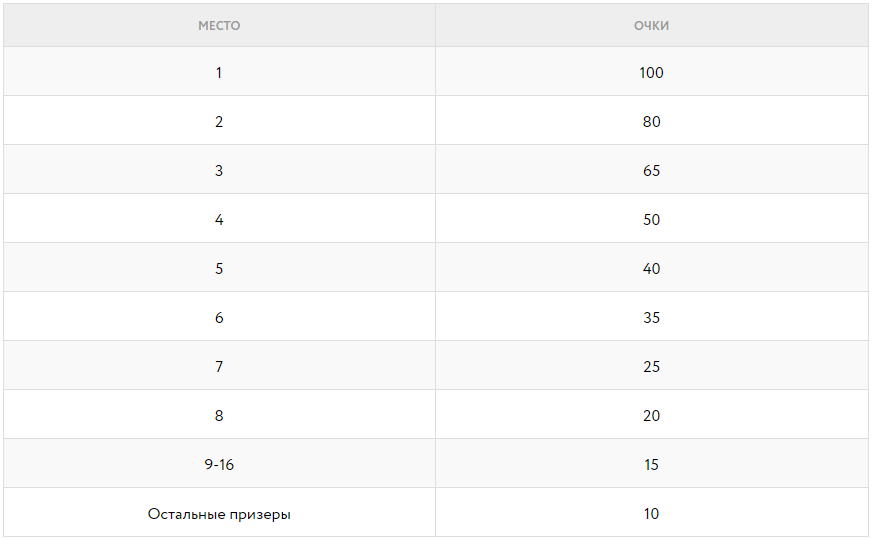Image resolution: width=874 pixels, height=539 pixels.
Task: Click the 40 points value
Action: coord(651,269)
